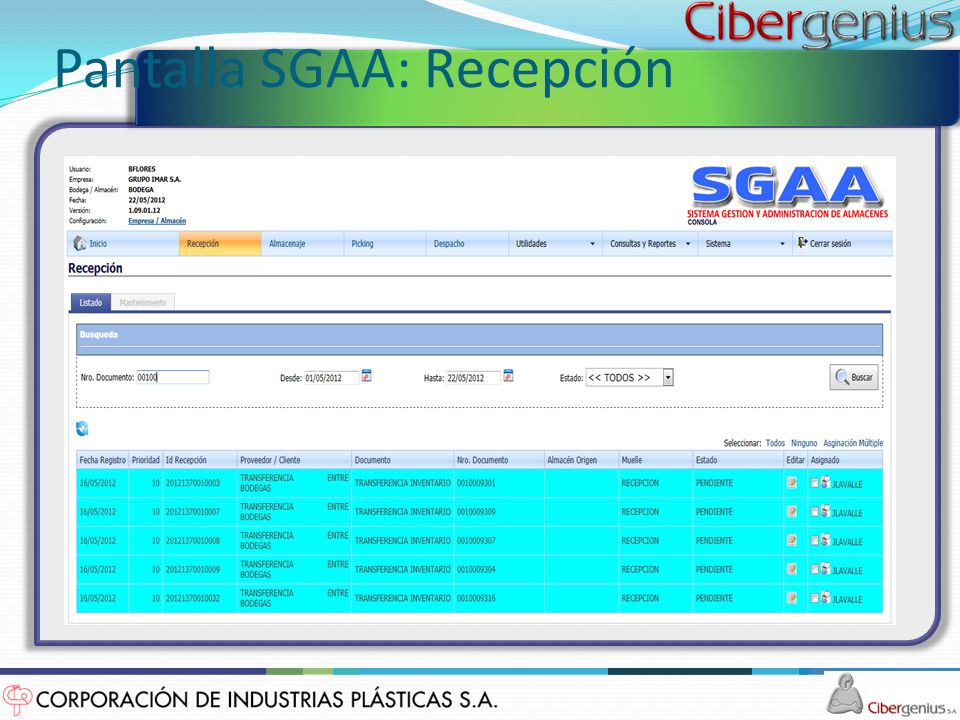The width and height of the screenshot is (960, 720).
Task: Sort by Muelle column header
Action: (656, 460)
